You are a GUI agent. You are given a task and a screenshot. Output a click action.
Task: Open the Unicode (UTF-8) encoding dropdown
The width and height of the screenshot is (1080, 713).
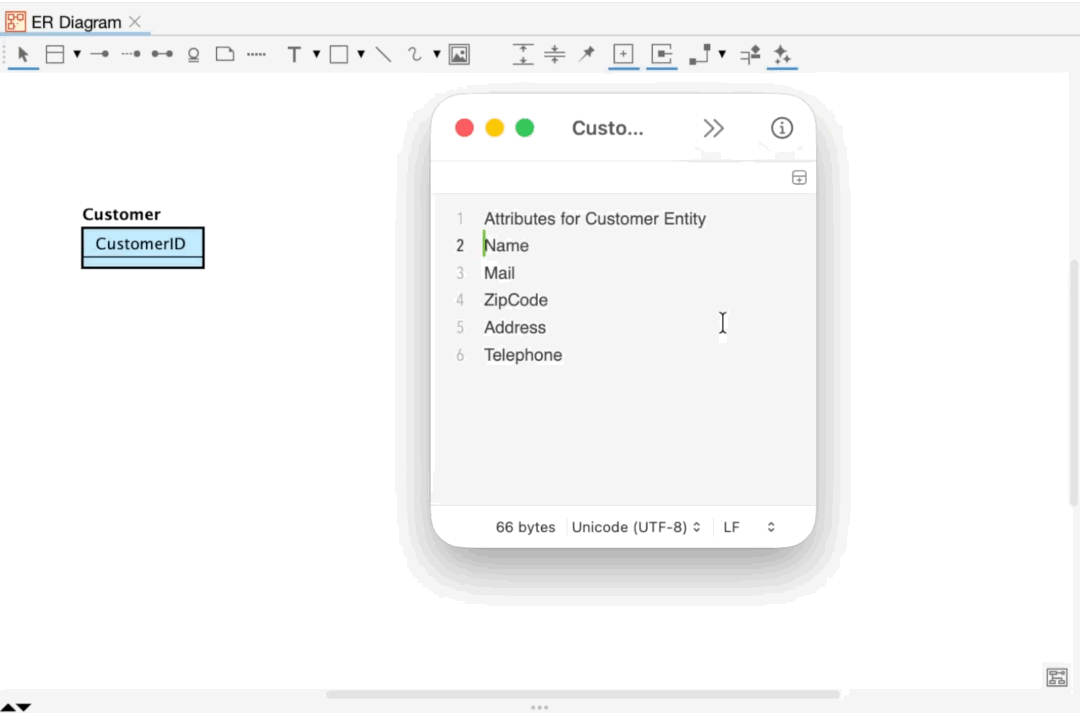pos(637,527)
